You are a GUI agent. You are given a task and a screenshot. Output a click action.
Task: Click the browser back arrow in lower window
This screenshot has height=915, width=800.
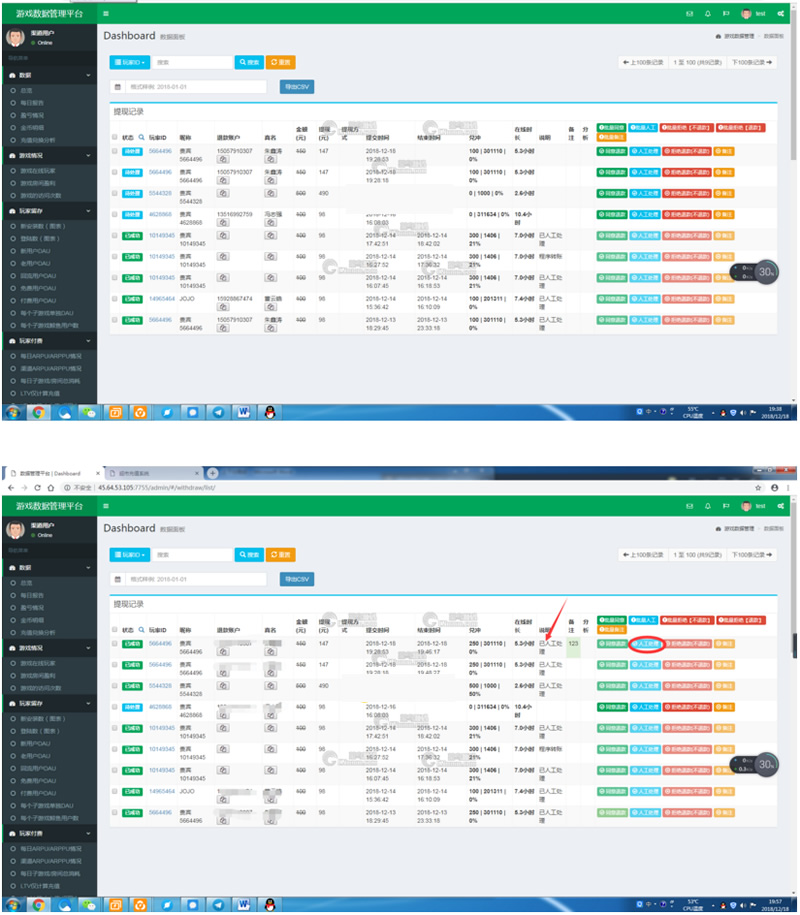(10, 487)
